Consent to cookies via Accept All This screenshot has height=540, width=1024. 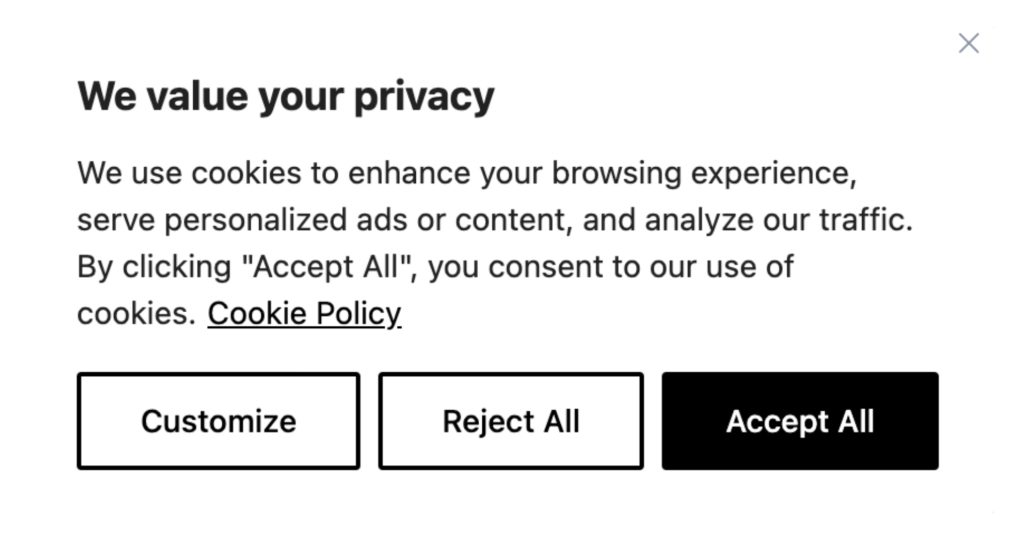tap(800, 421)
